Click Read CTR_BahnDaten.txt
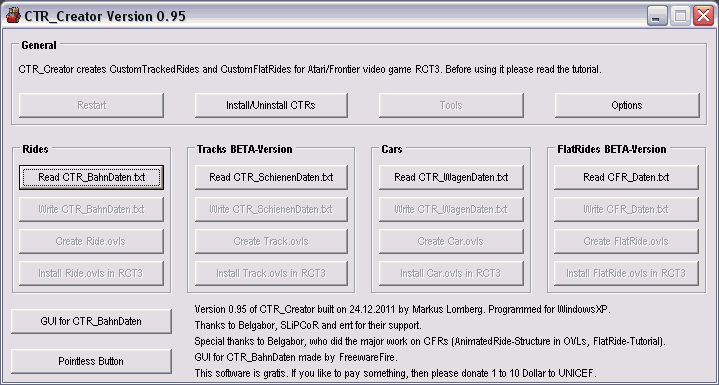The image size is (719, 385). 91,177
